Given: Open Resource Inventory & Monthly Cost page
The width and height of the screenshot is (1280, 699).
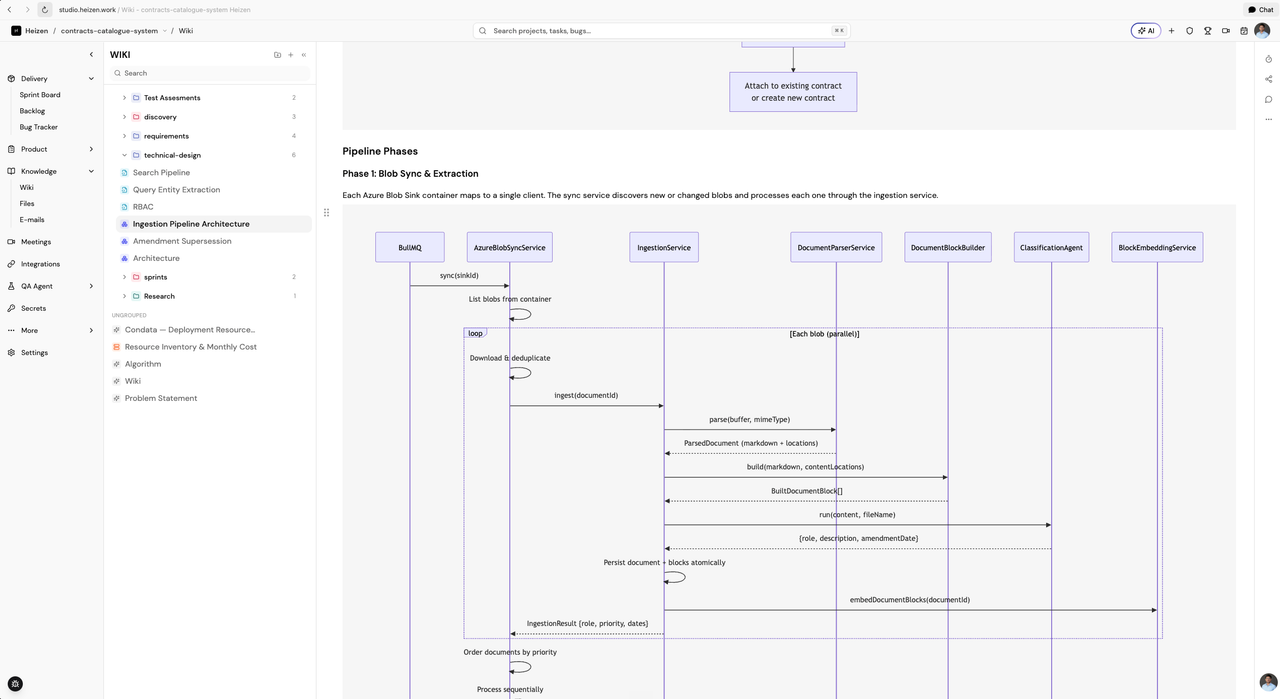Looking at the screenshot, I should pos(191,347).
